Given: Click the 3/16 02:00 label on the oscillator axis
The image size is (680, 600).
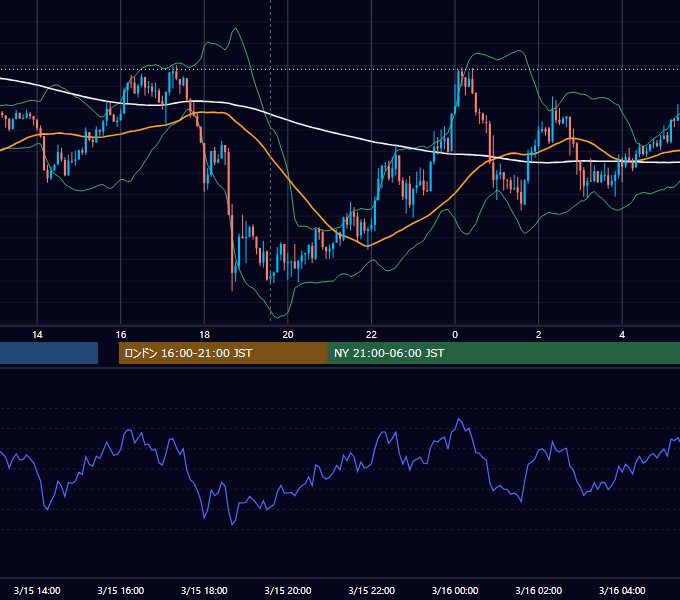Looking at the screenshot, I should [539, 590].
